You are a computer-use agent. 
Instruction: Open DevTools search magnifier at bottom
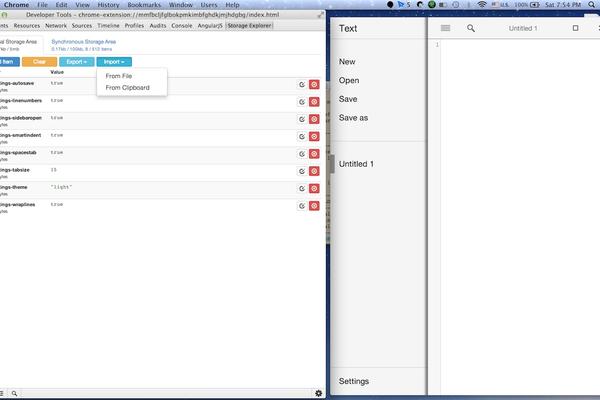[14, 393]
